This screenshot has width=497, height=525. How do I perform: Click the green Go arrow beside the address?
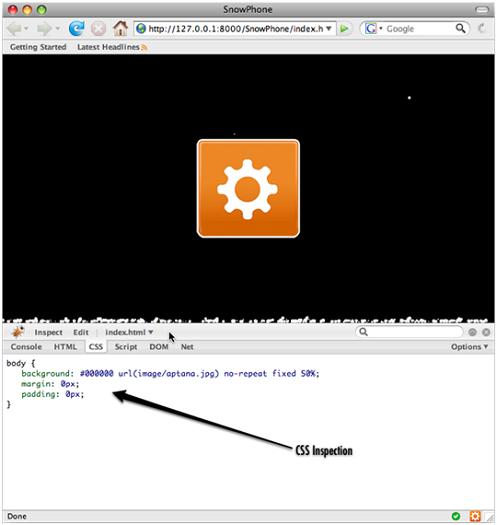pyautogui.click(x=344, y=29)
